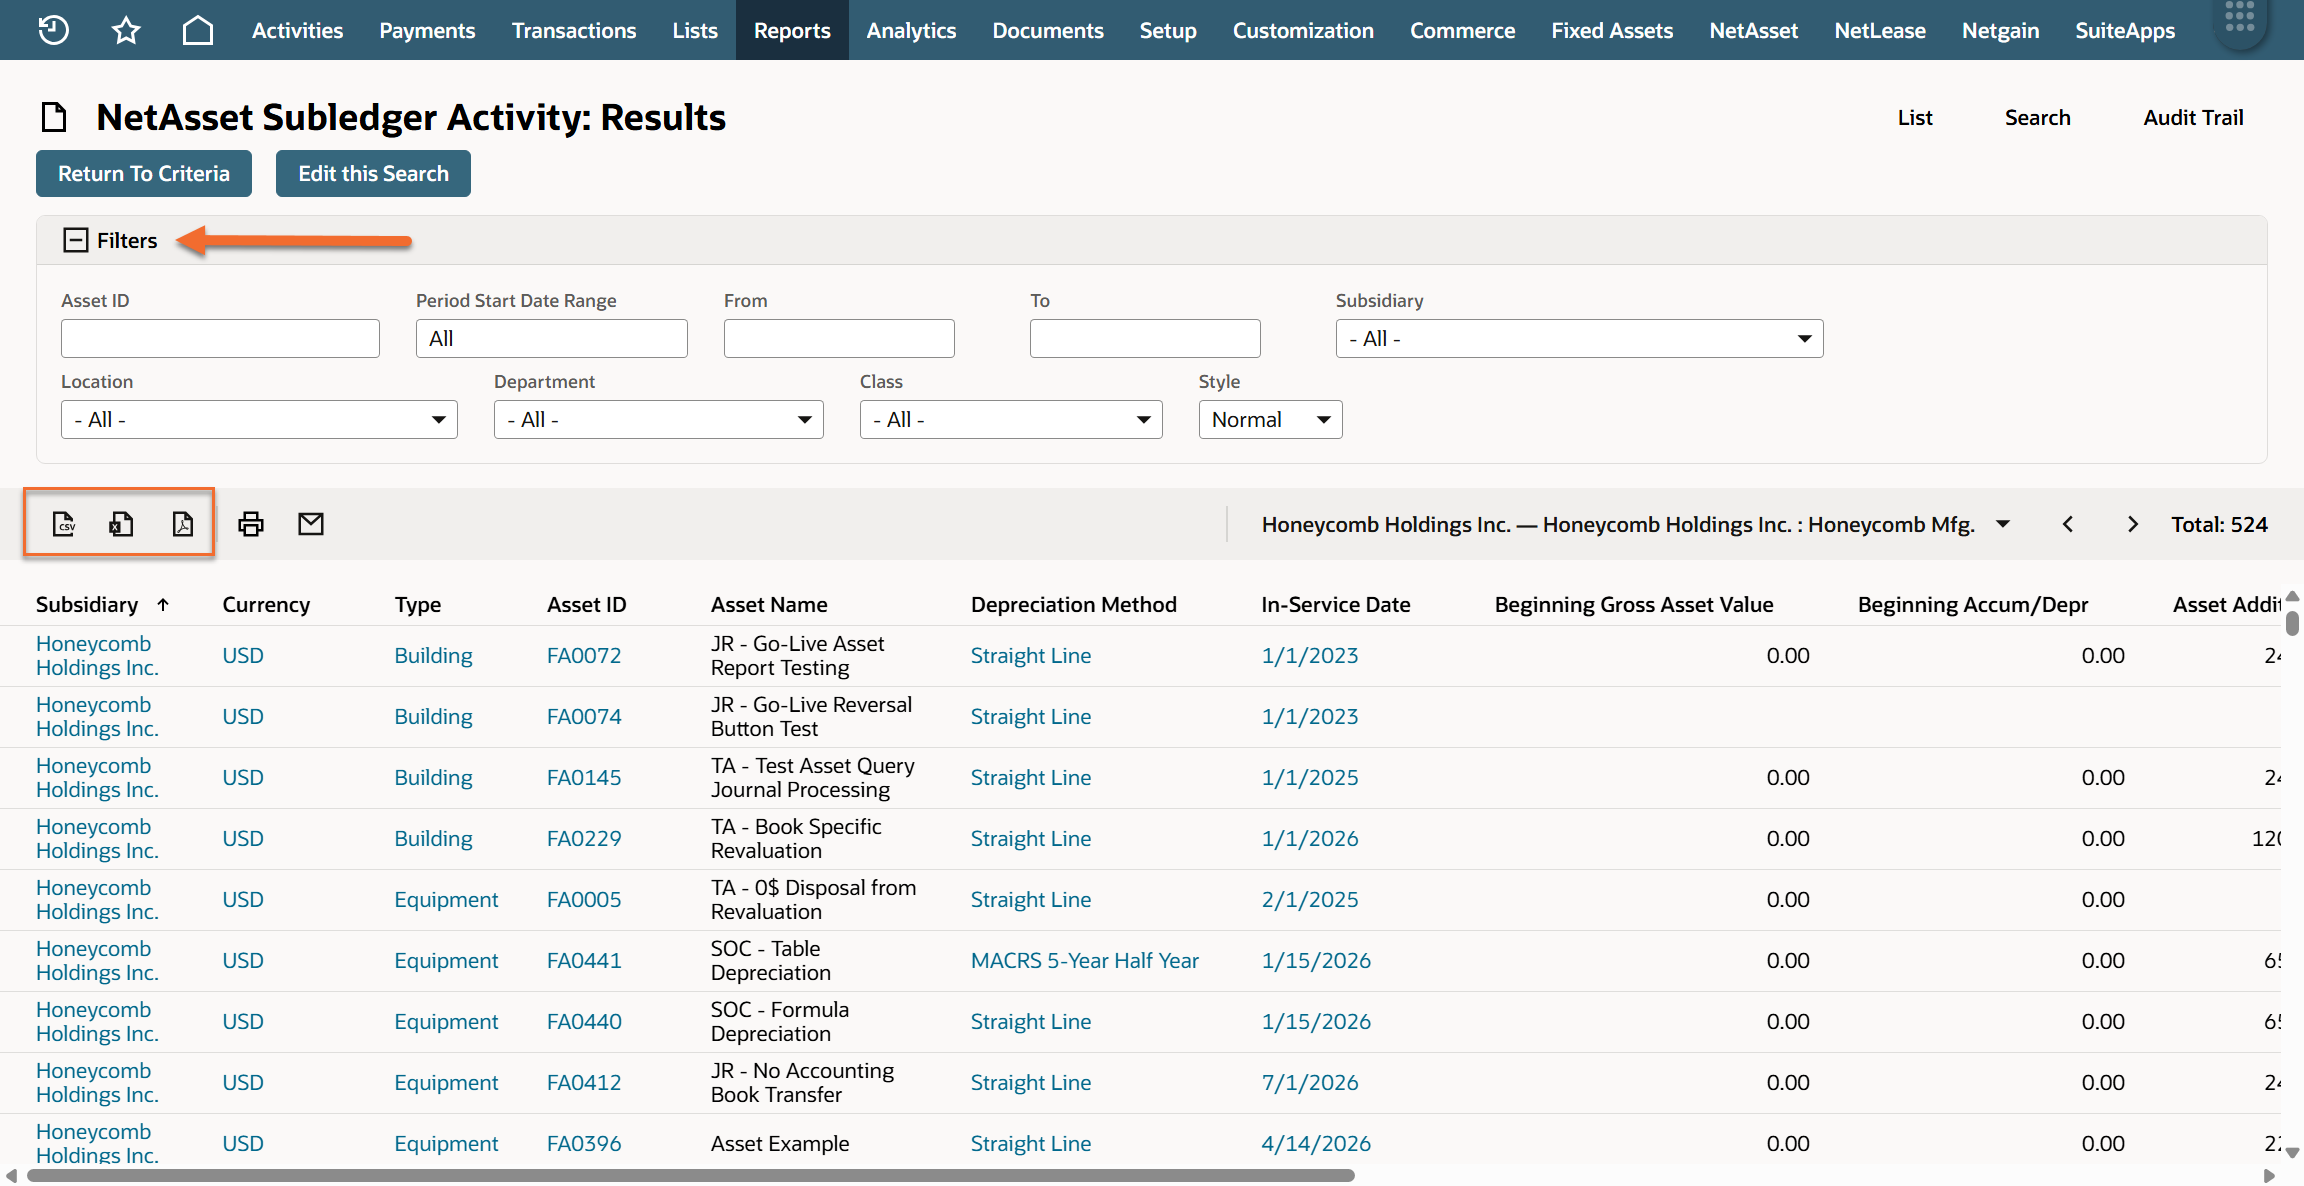The image size is (2304, 1186).
Task: Open the Location filter dropdown
Action: (x=259, y=419)
